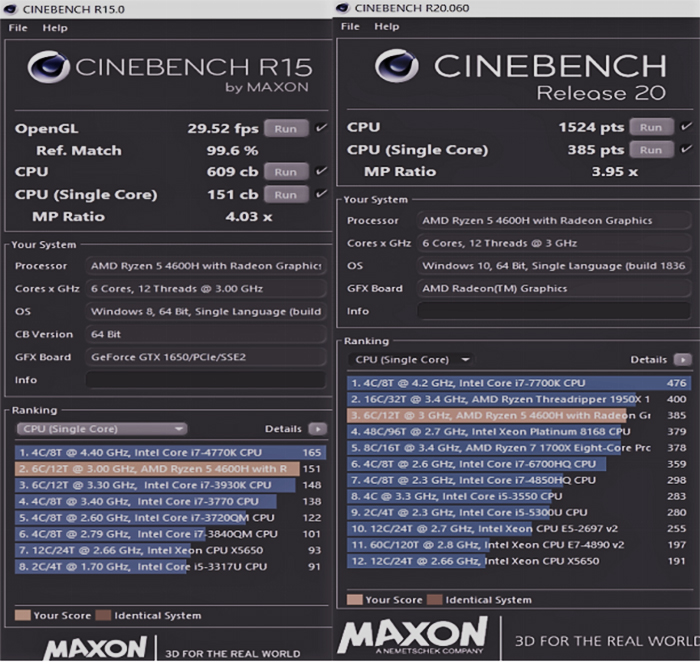Open the File menu in Cinebench R15
The width and height of the screenshot is (700, 662).
pos(18,28)
